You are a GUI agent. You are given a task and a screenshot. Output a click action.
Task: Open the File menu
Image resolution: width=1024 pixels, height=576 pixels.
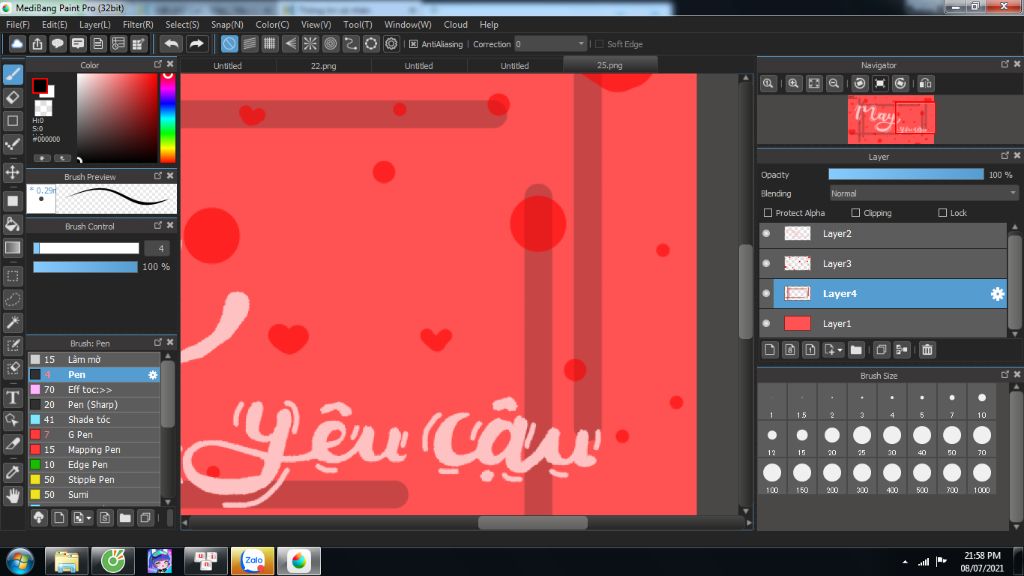pos(18,25)
